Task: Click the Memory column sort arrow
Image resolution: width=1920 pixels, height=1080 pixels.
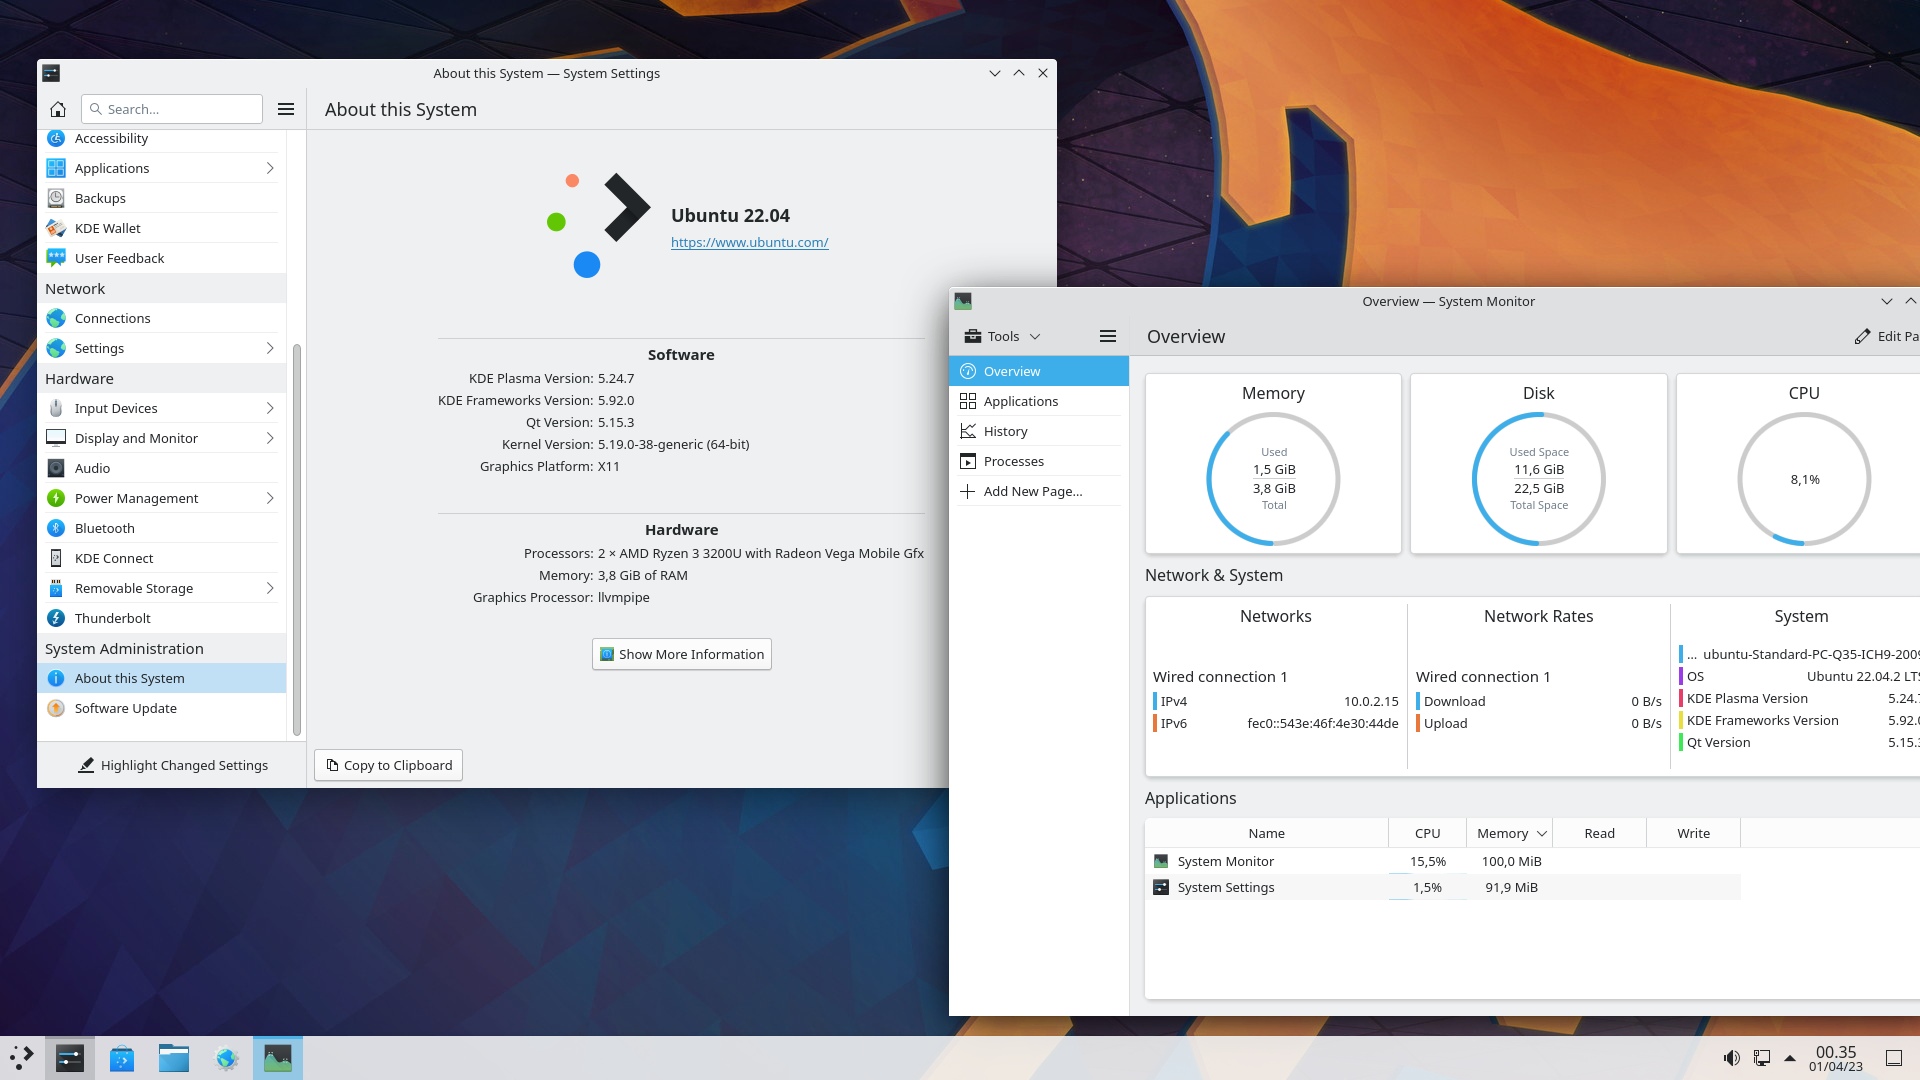Action: [1542, 833]
